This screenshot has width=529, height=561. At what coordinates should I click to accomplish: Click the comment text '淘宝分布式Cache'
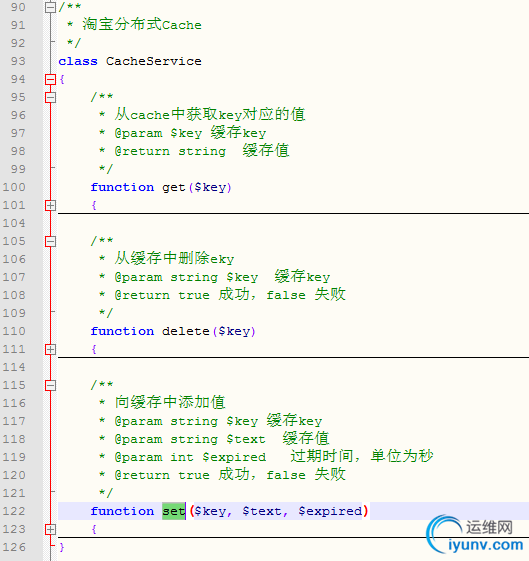(x=142, y=24)
